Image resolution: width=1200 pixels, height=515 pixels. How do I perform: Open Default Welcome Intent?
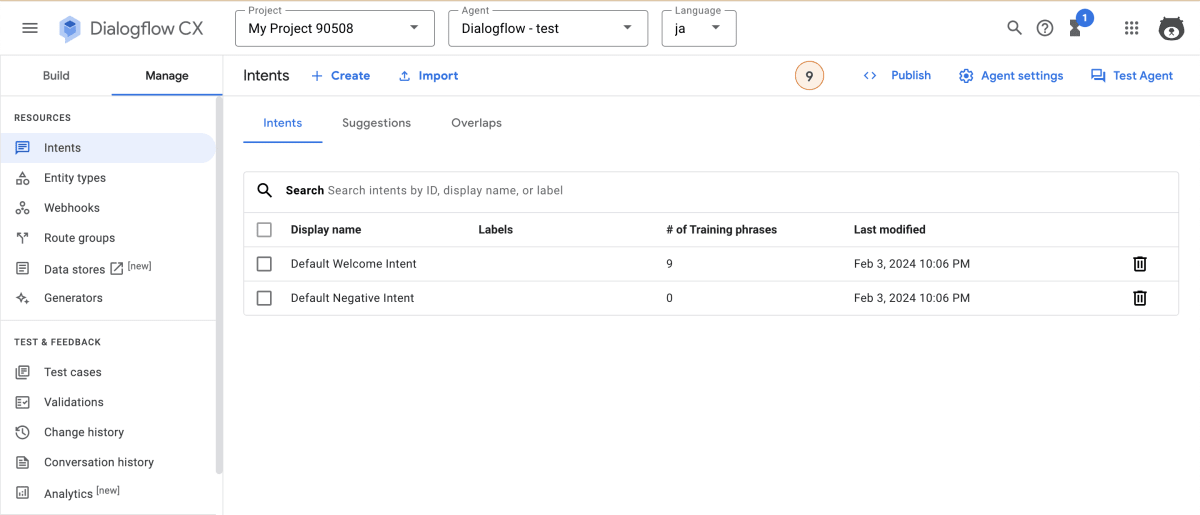(x=354, y=264)
